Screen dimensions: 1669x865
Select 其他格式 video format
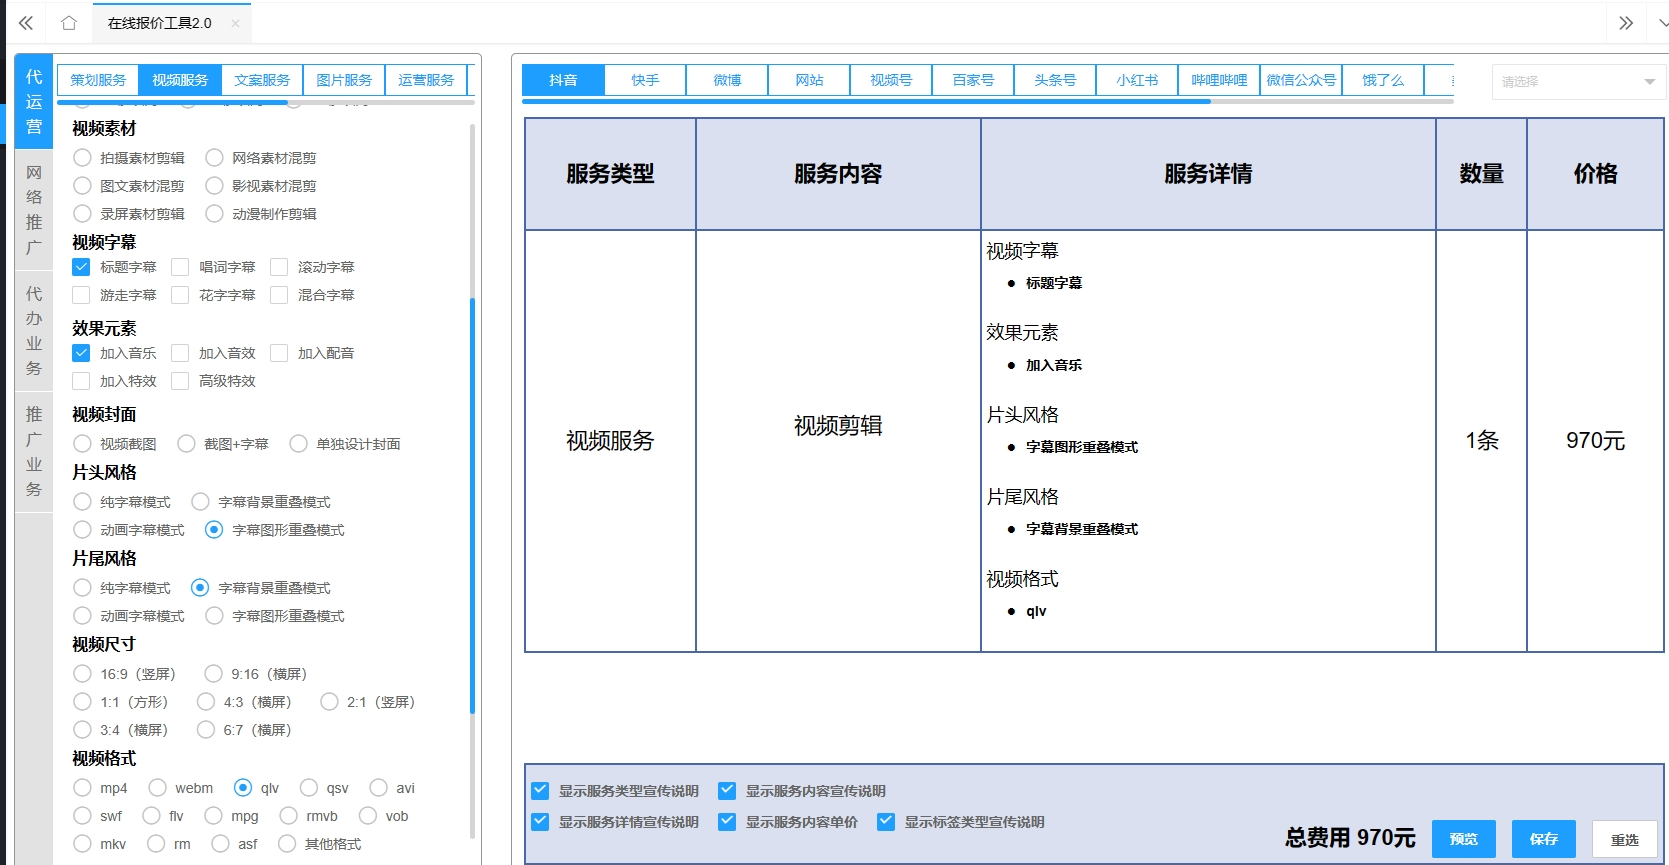tap(287, 844)
